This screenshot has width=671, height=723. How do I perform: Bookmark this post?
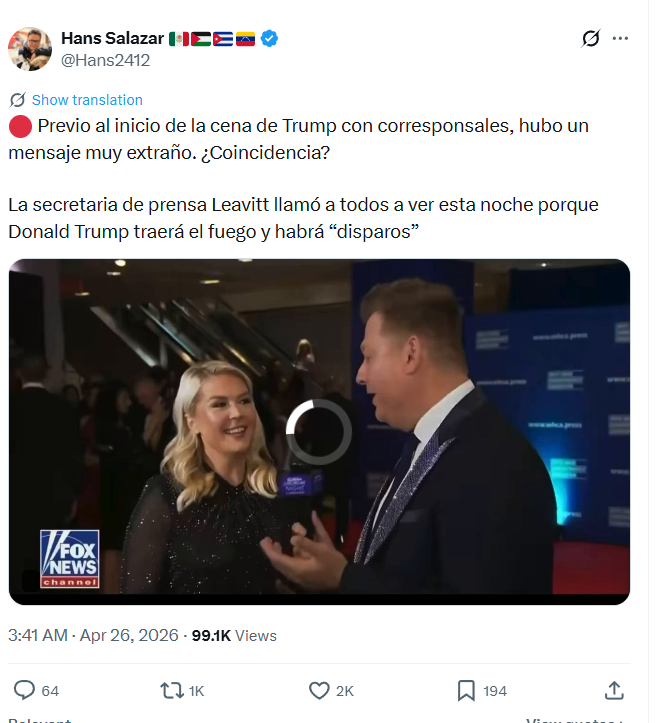[x=466, y=690]
